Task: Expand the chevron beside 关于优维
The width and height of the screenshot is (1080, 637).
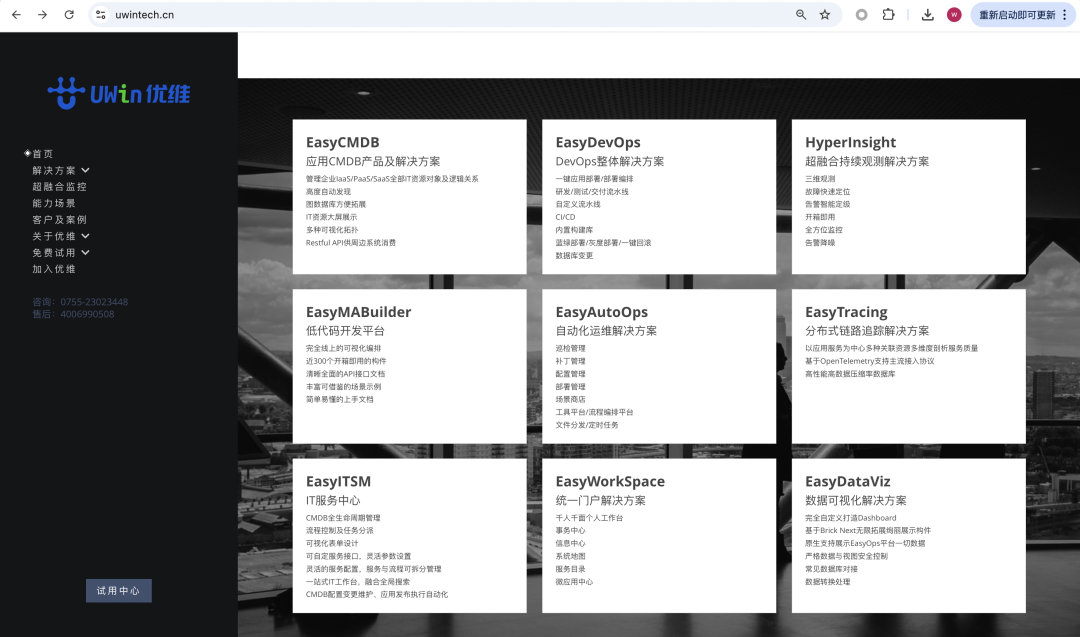Action: [x=85, y=236]
